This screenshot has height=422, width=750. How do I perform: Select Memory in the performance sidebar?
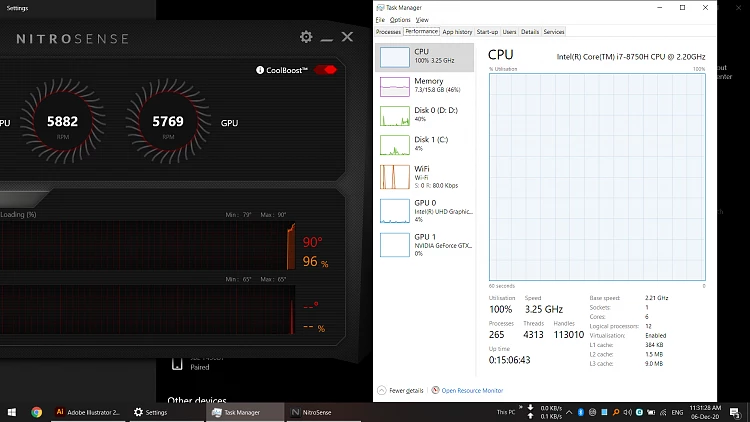tap(425, 86)
